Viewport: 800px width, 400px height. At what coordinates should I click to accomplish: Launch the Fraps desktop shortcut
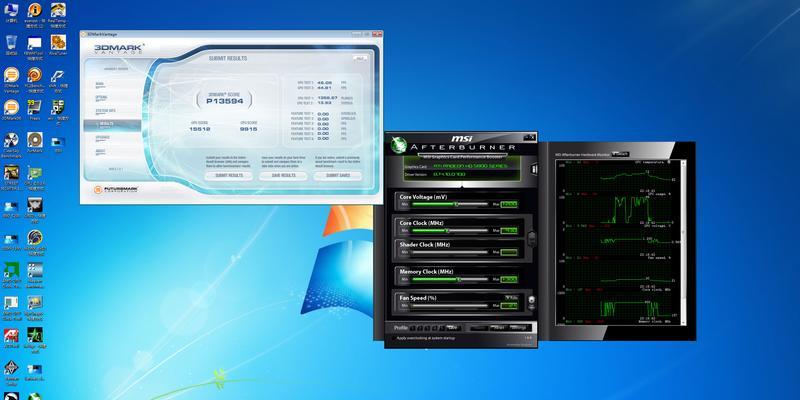pos(35,109)
